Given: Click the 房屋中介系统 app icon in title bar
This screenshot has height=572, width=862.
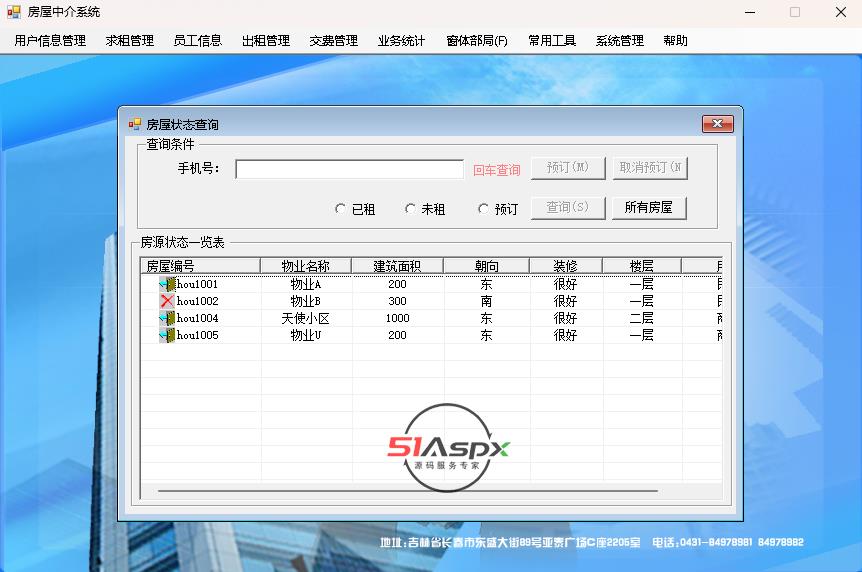Looking at the screenshot, I should 14,12.
